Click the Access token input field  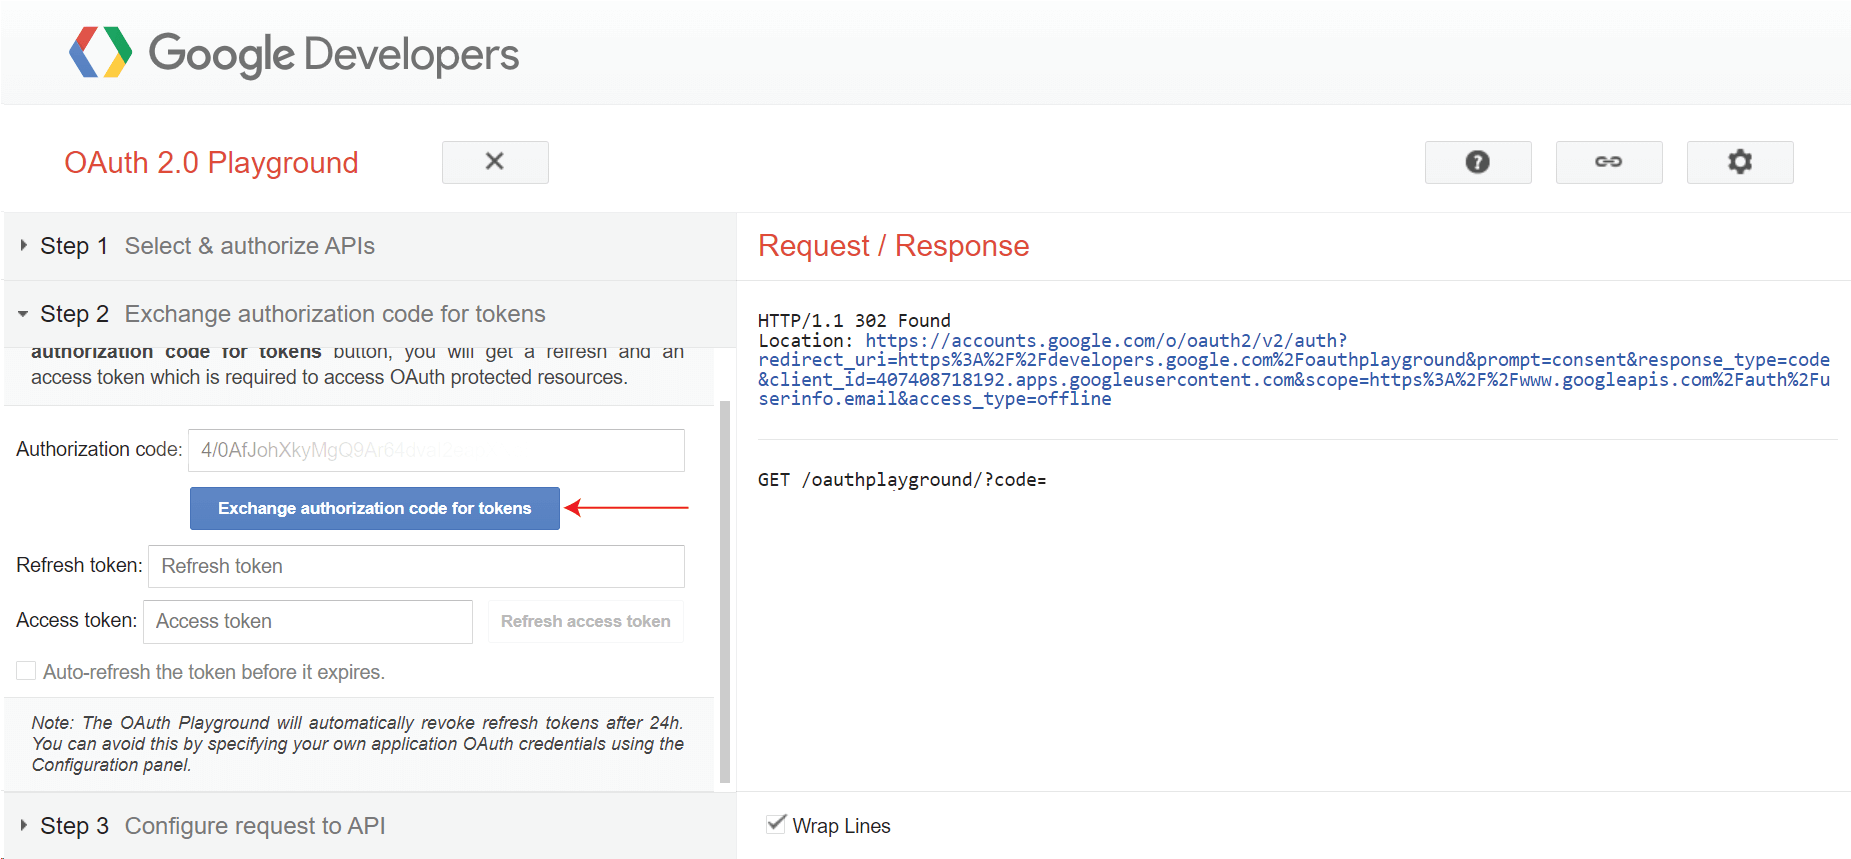308,621
